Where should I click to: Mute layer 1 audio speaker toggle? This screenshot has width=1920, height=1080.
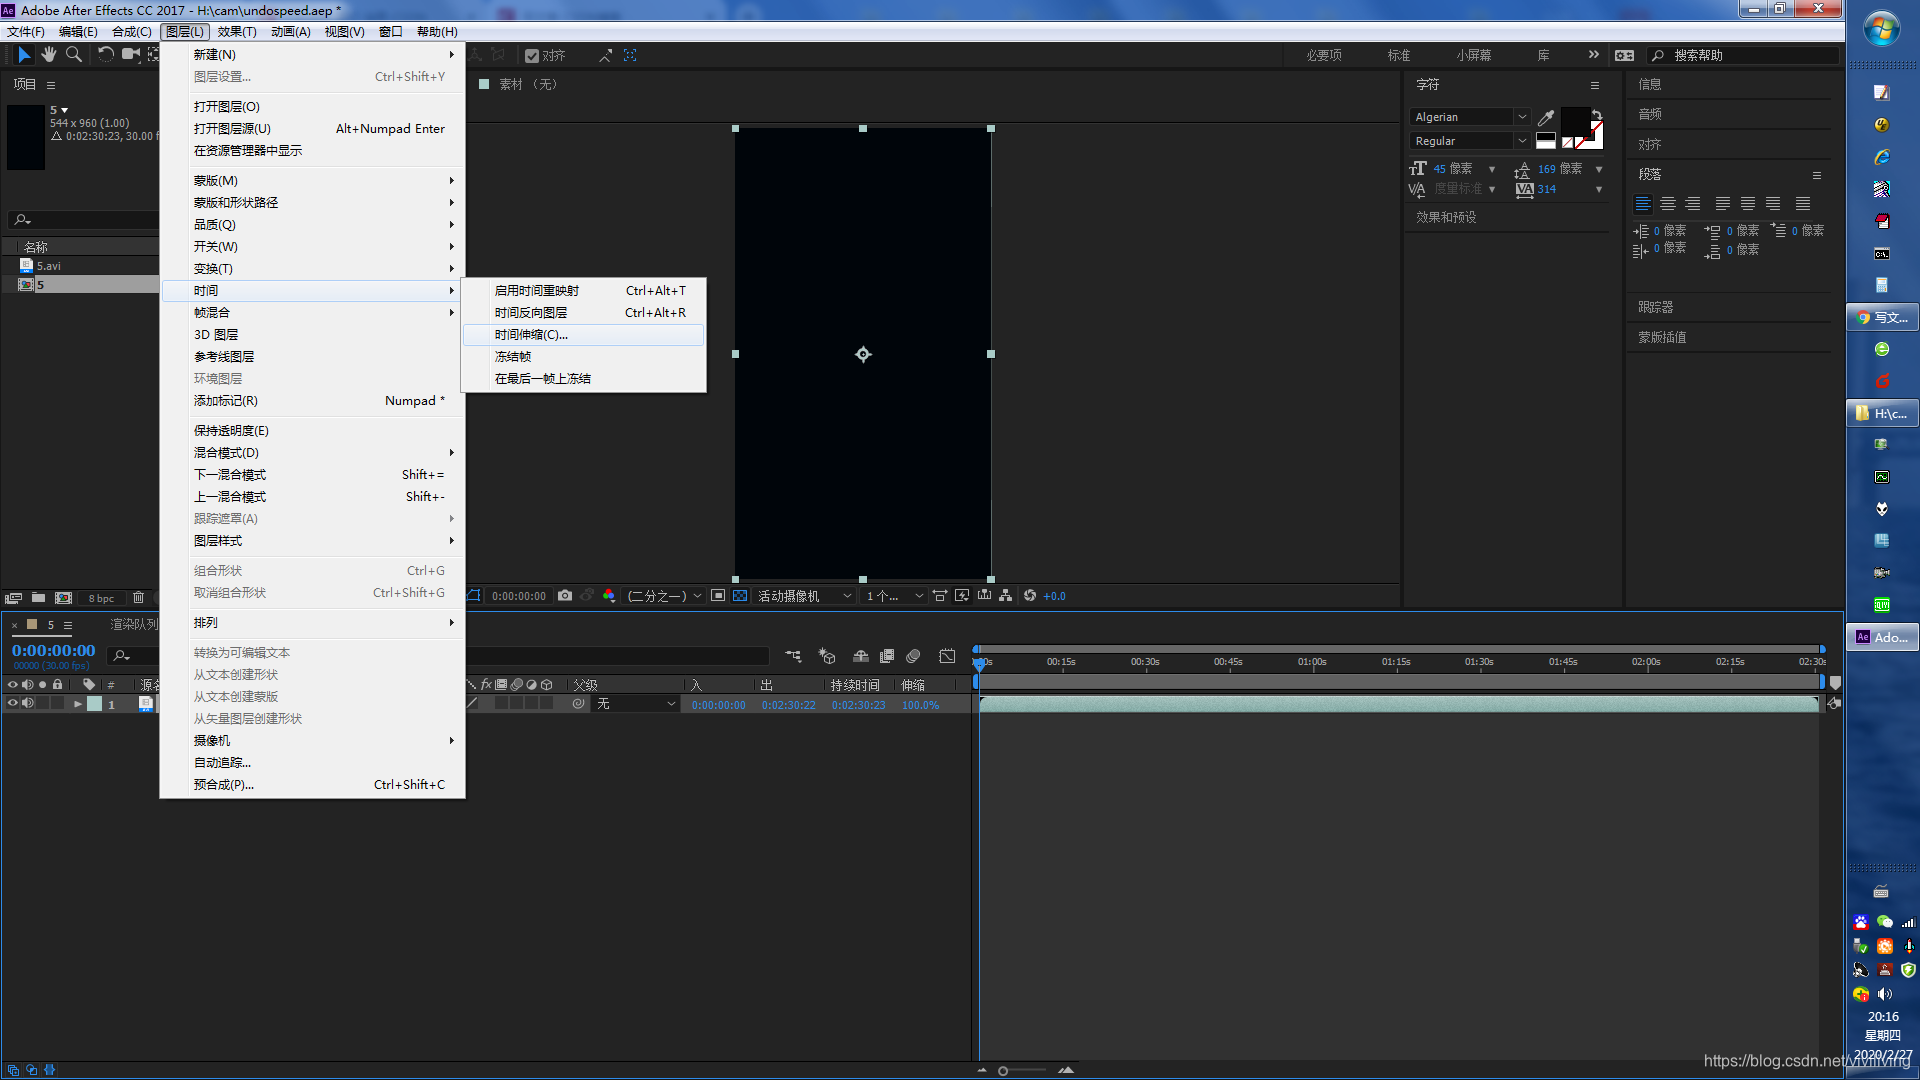pos(28,704)
